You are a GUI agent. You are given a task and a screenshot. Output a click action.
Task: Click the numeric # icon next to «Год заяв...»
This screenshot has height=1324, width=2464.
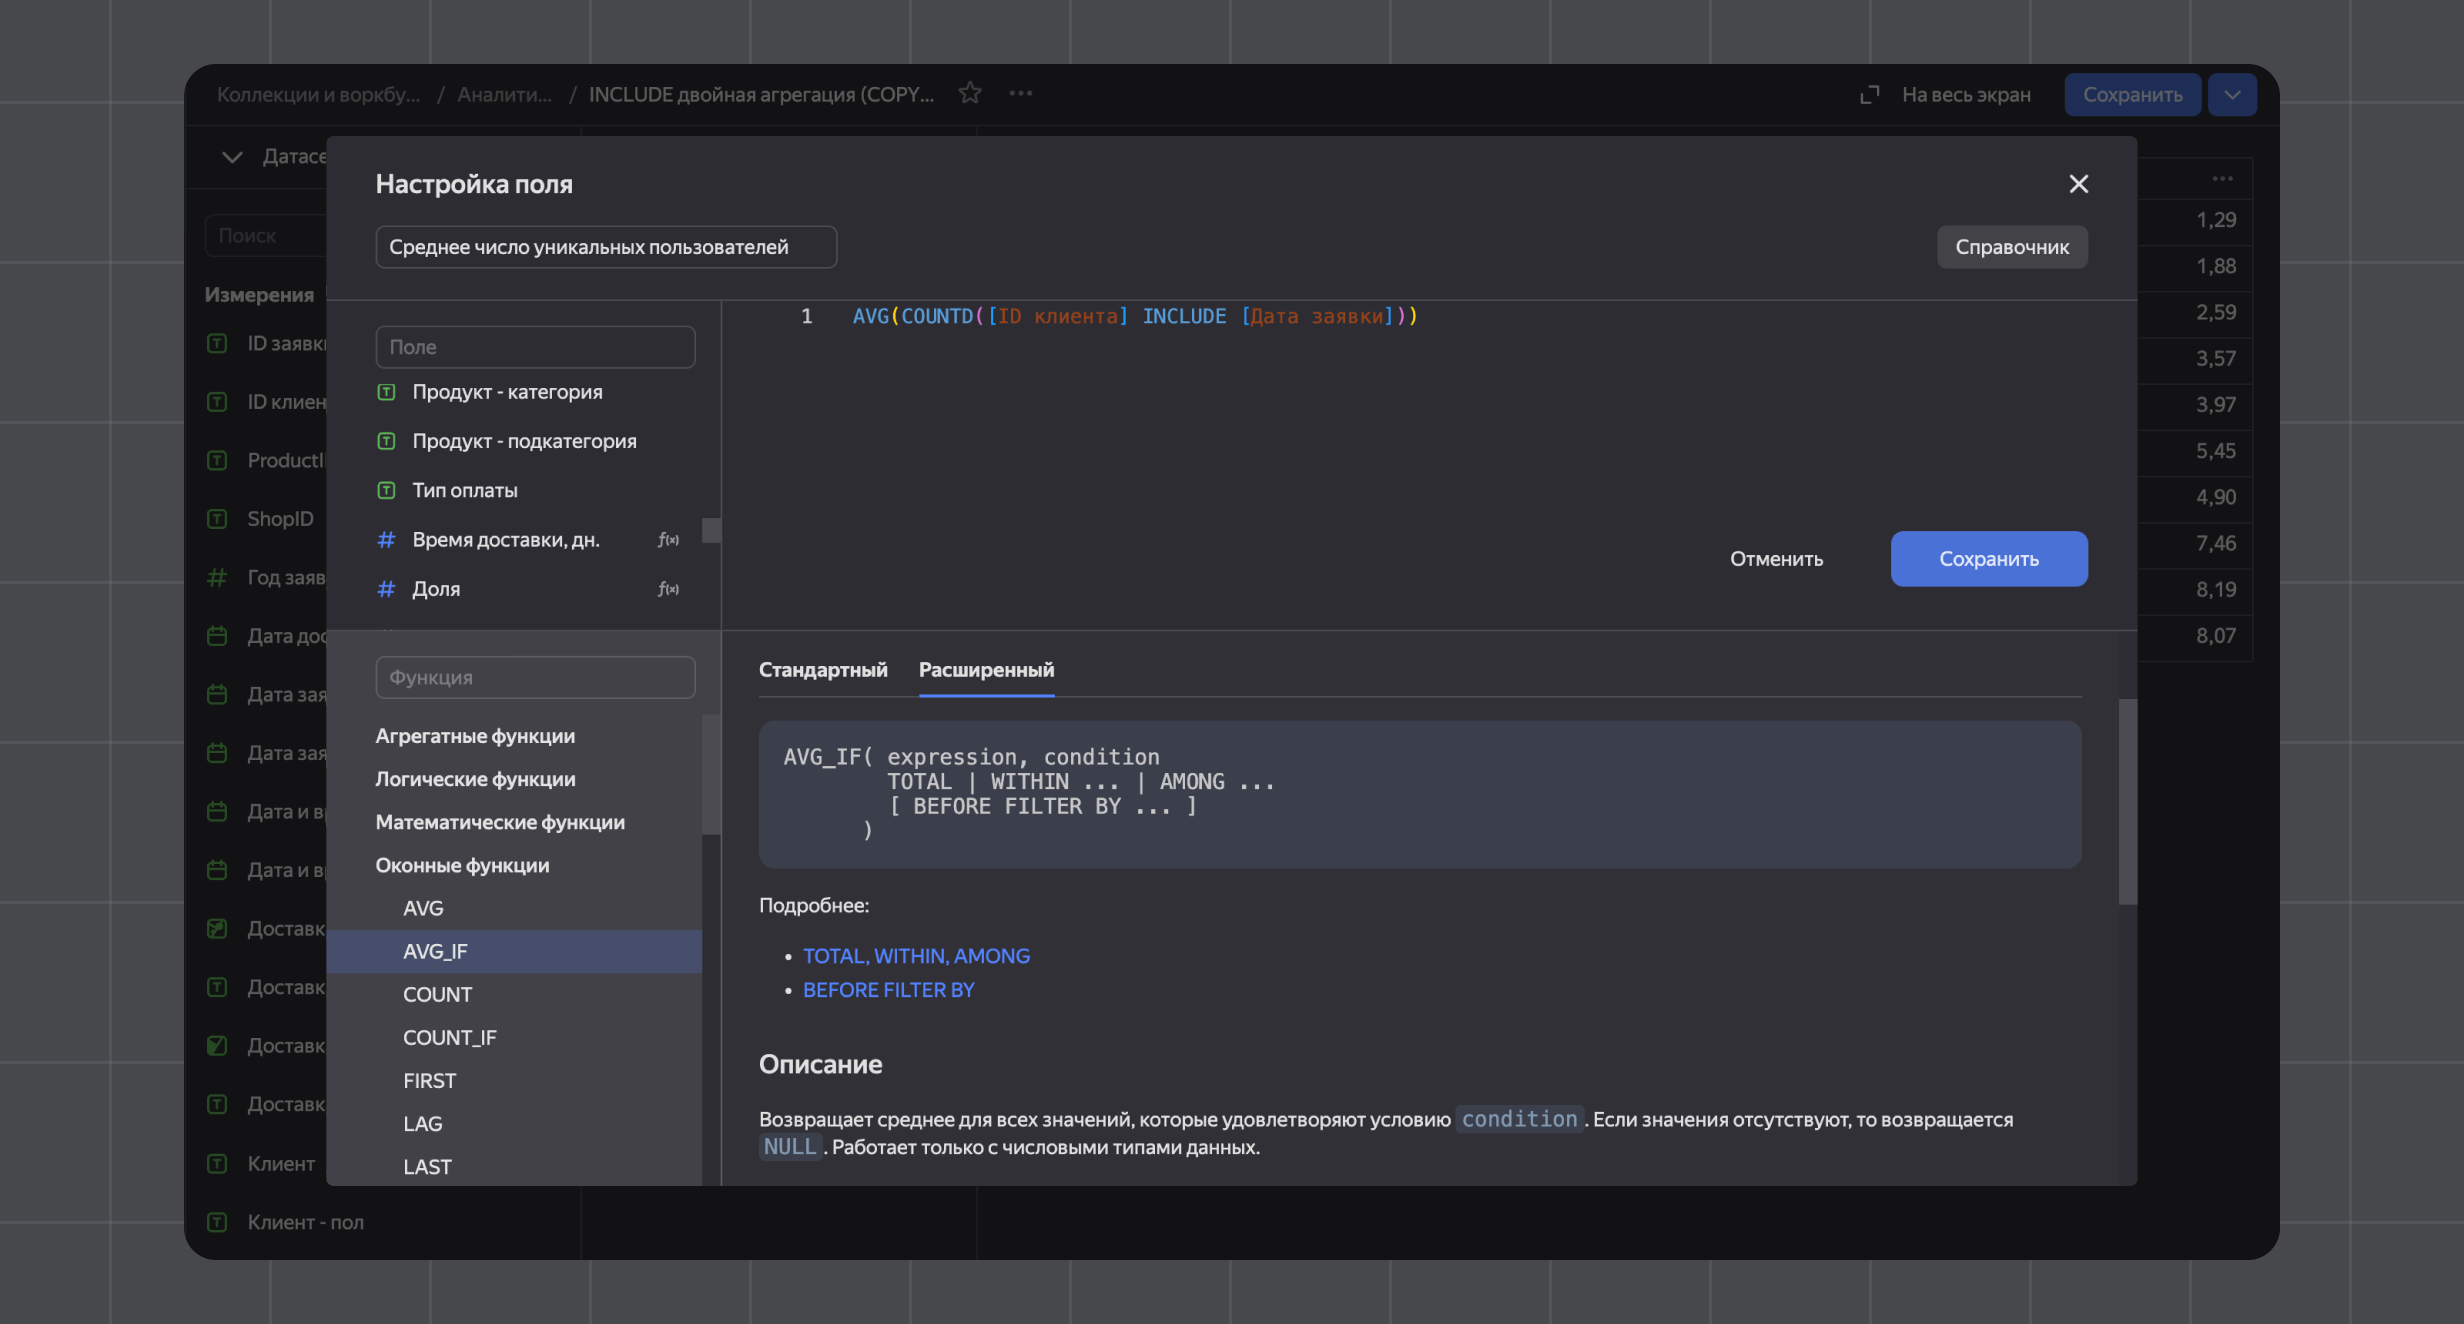(217, 577)
